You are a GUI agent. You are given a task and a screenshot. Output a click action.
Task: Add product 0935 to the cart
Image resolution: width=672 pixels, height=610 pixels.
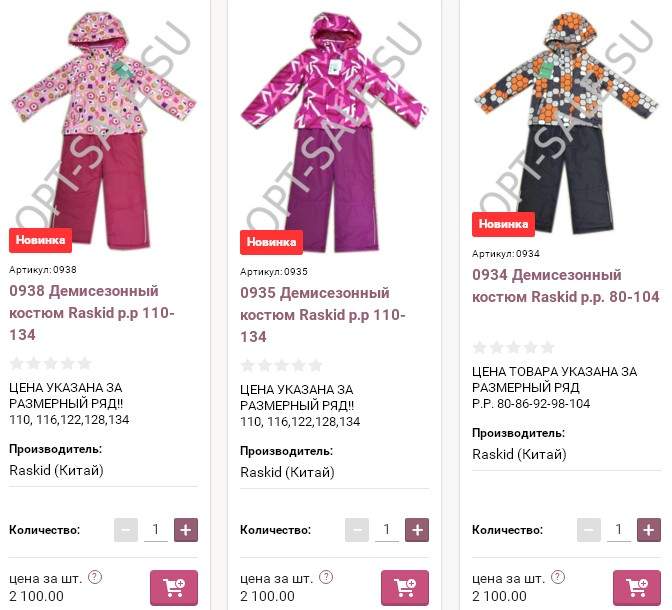(x=405, y=587)
